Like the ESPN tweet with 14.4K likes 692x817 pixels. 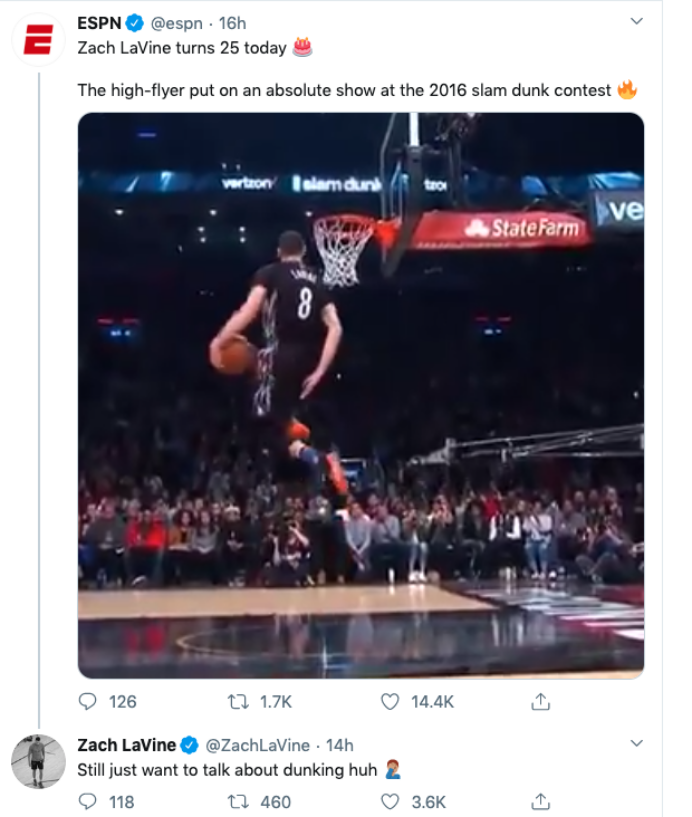point(390,702)
